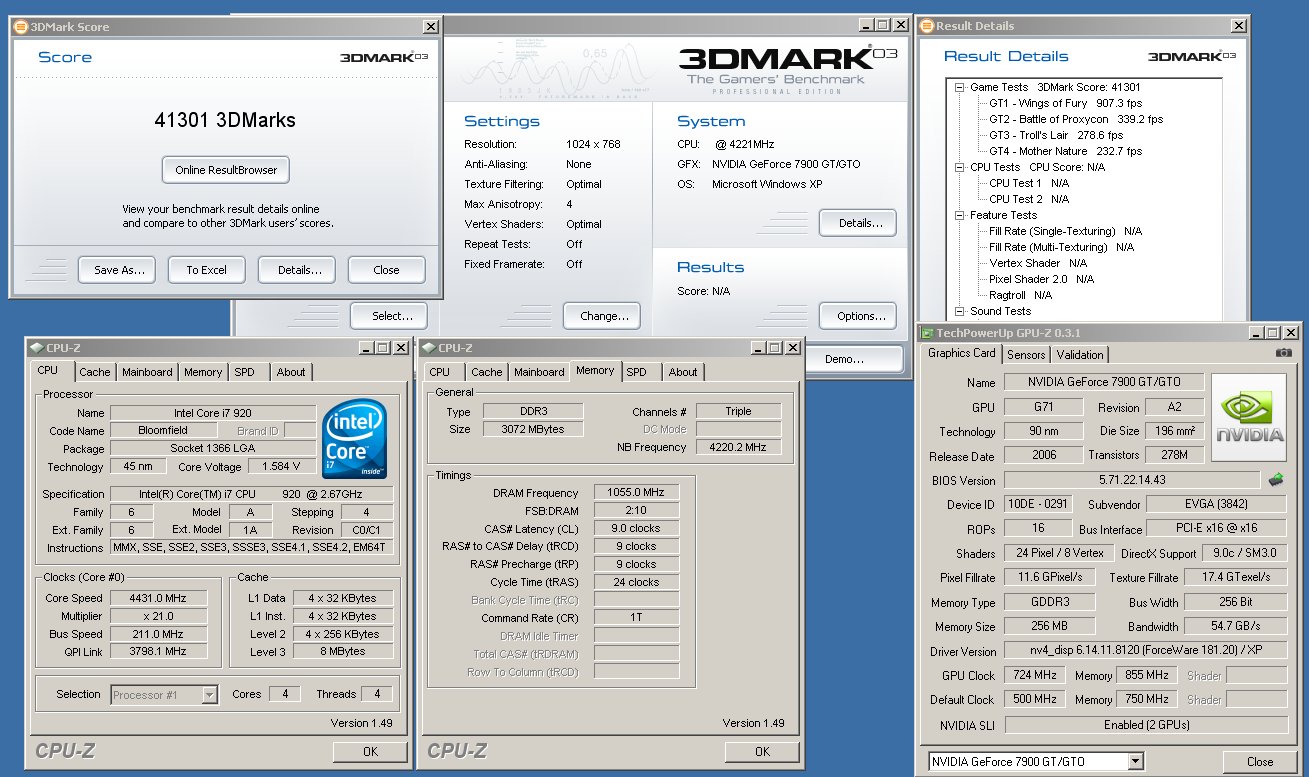The image size is (1309, 777).
Task: Open the SPD tab in Memory CPU-Z window
Action: (x=636, y=372)
